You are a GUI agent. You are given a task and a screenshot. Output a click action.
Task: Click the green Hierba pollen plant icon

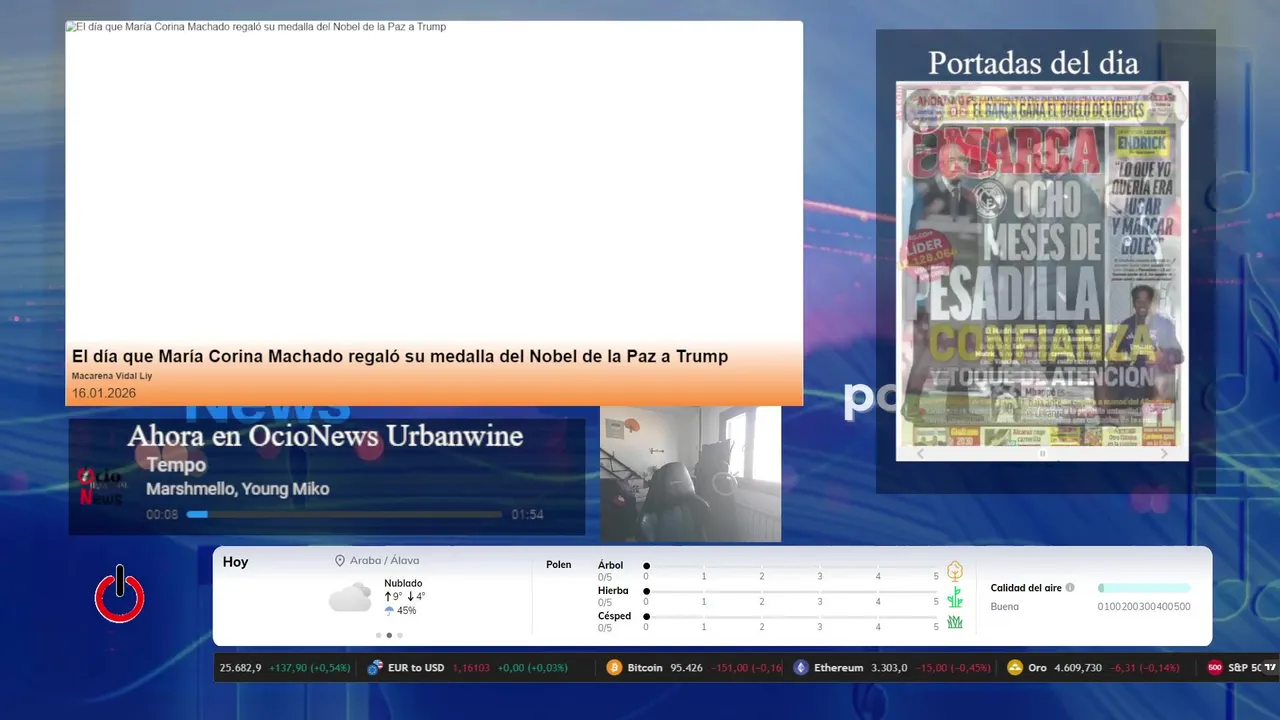coord(955,597)
